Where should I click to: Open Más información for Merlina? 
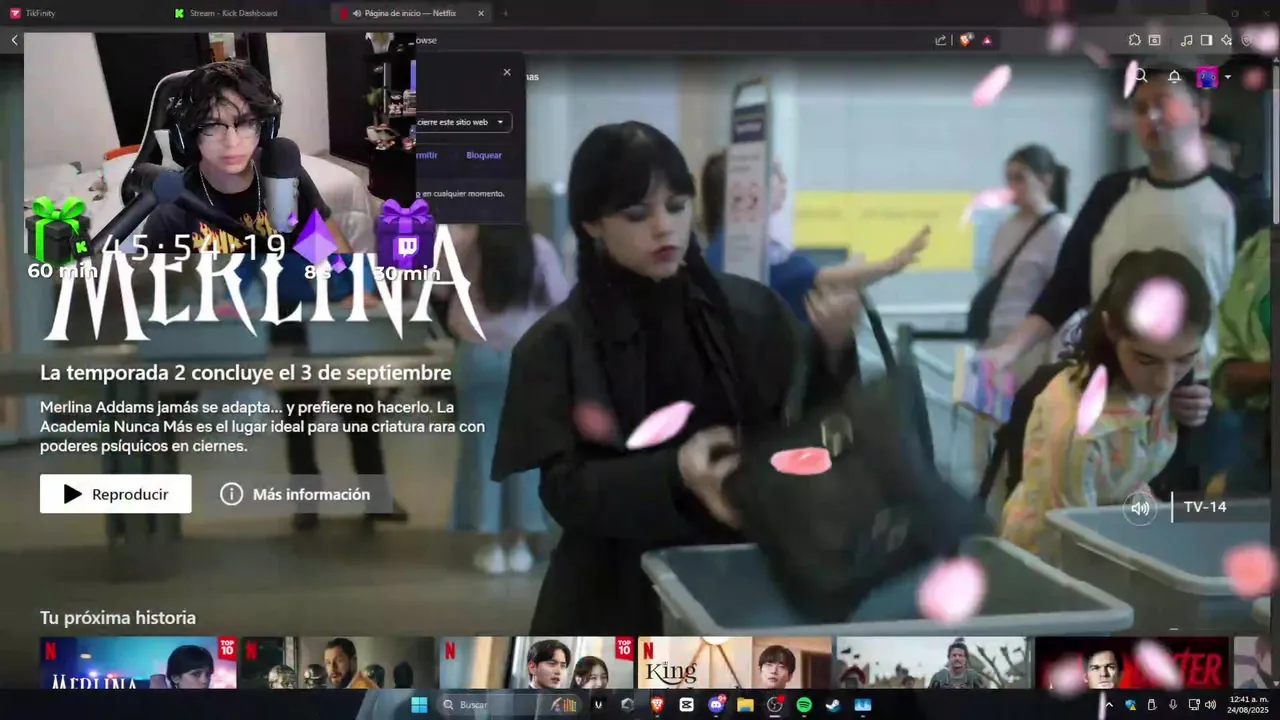[x=296, y=494]
